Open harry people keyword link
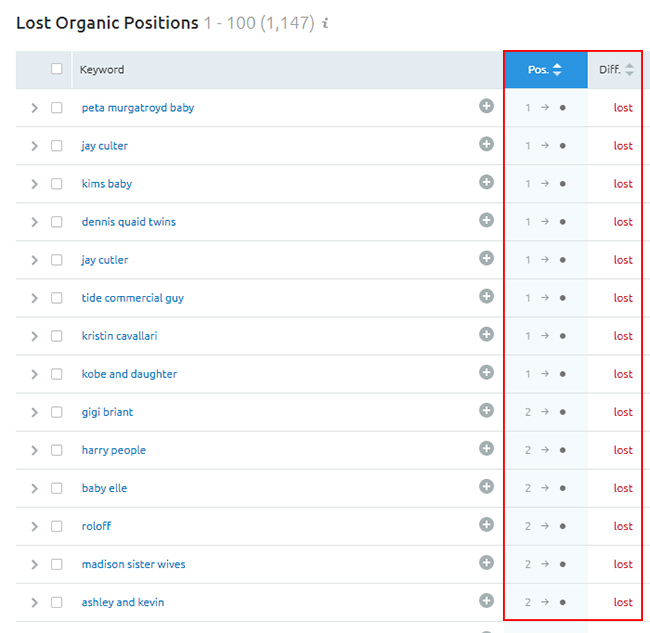The width and height of the screenshot is (650, 633). (114, 450)
